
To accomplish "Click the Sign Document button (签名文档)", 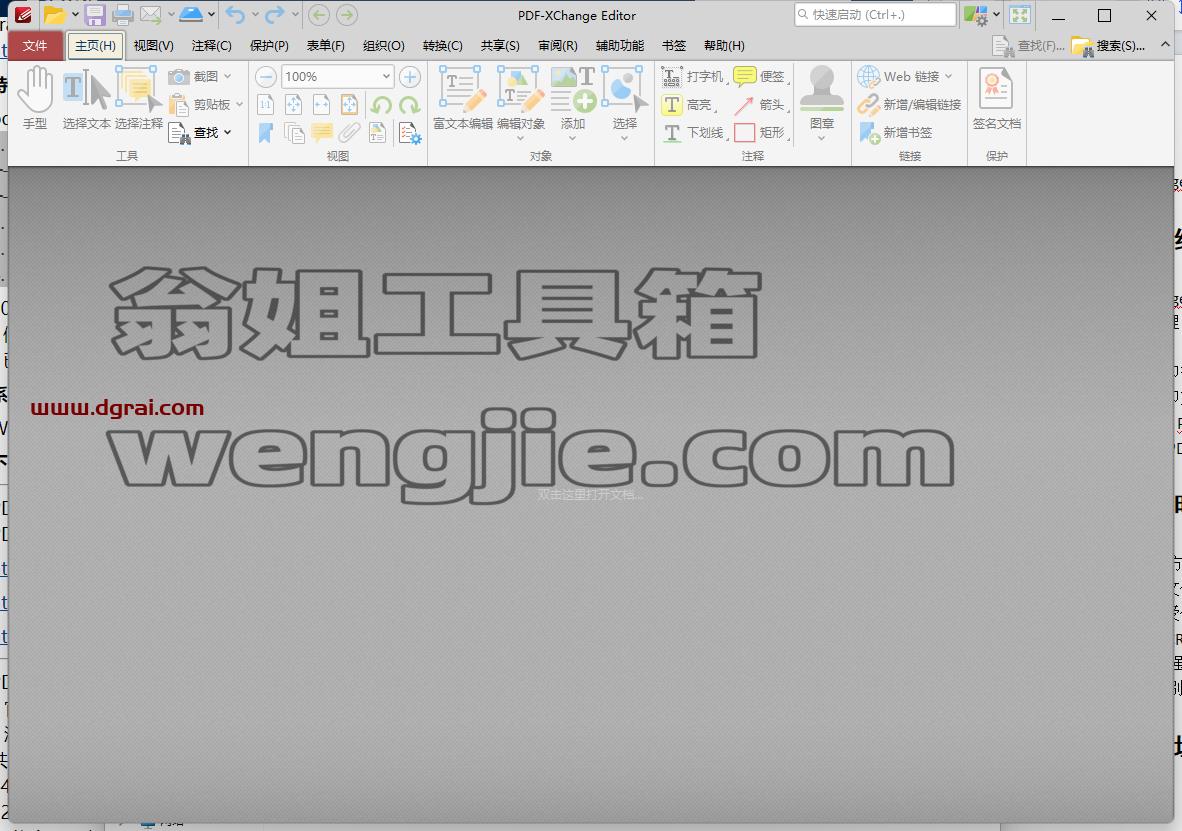I will click(x=997, y=98).
